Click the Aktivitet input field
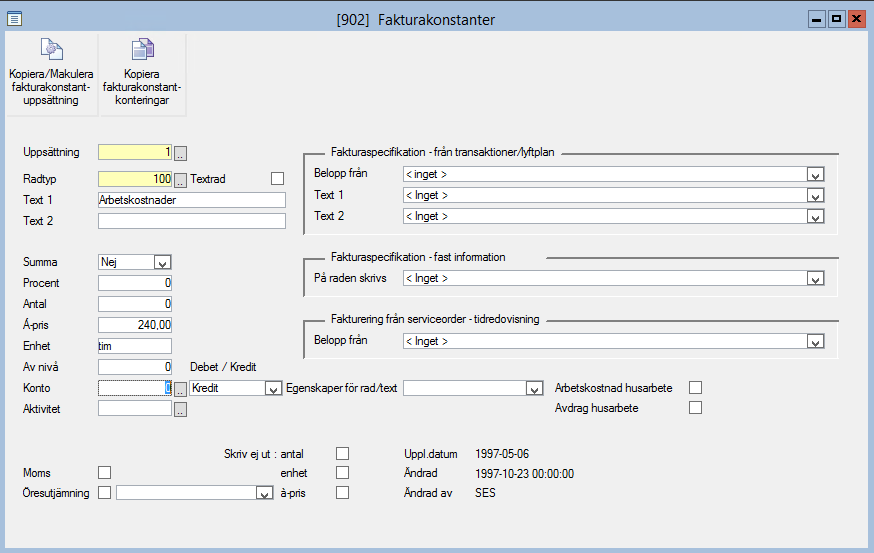 click(135, 409)
